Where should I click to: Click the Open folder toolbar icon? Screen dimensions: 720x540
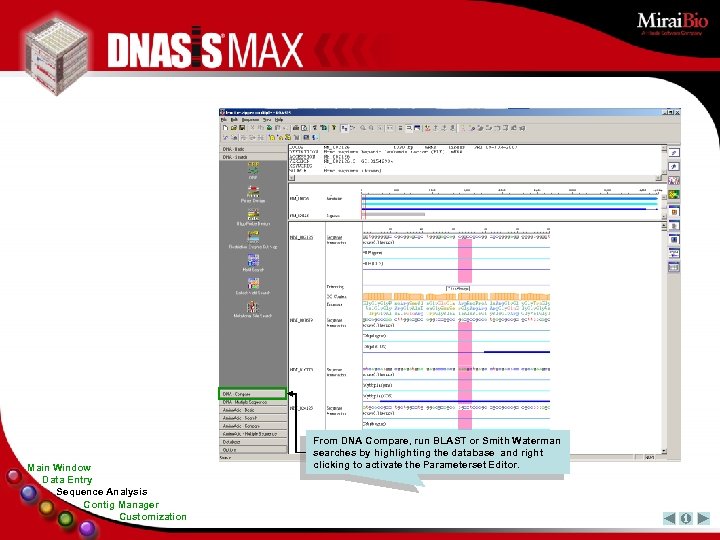click(x=234, y=128)
